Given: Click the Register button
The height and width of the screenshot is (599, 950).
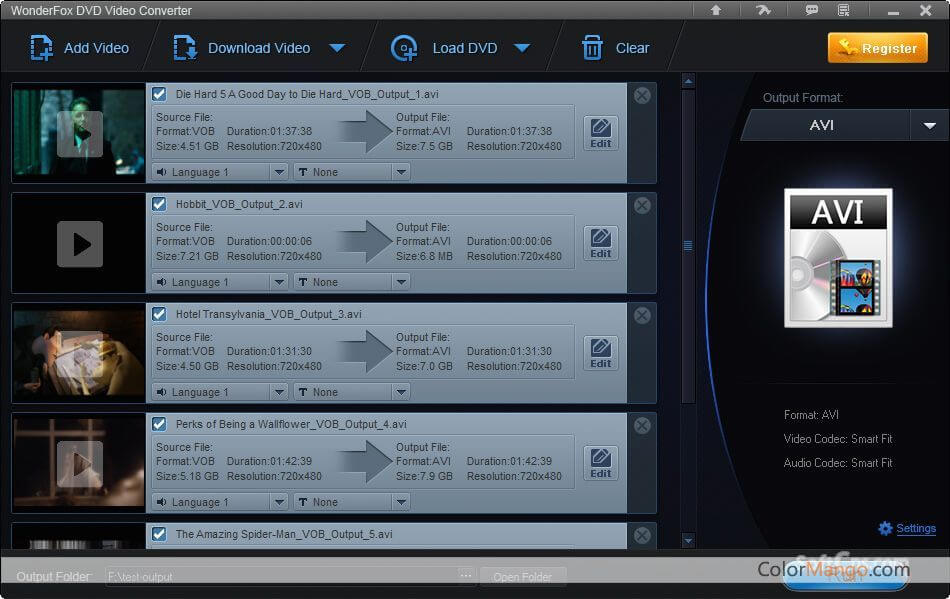Looking at the screenshot, I should (877, 47).
